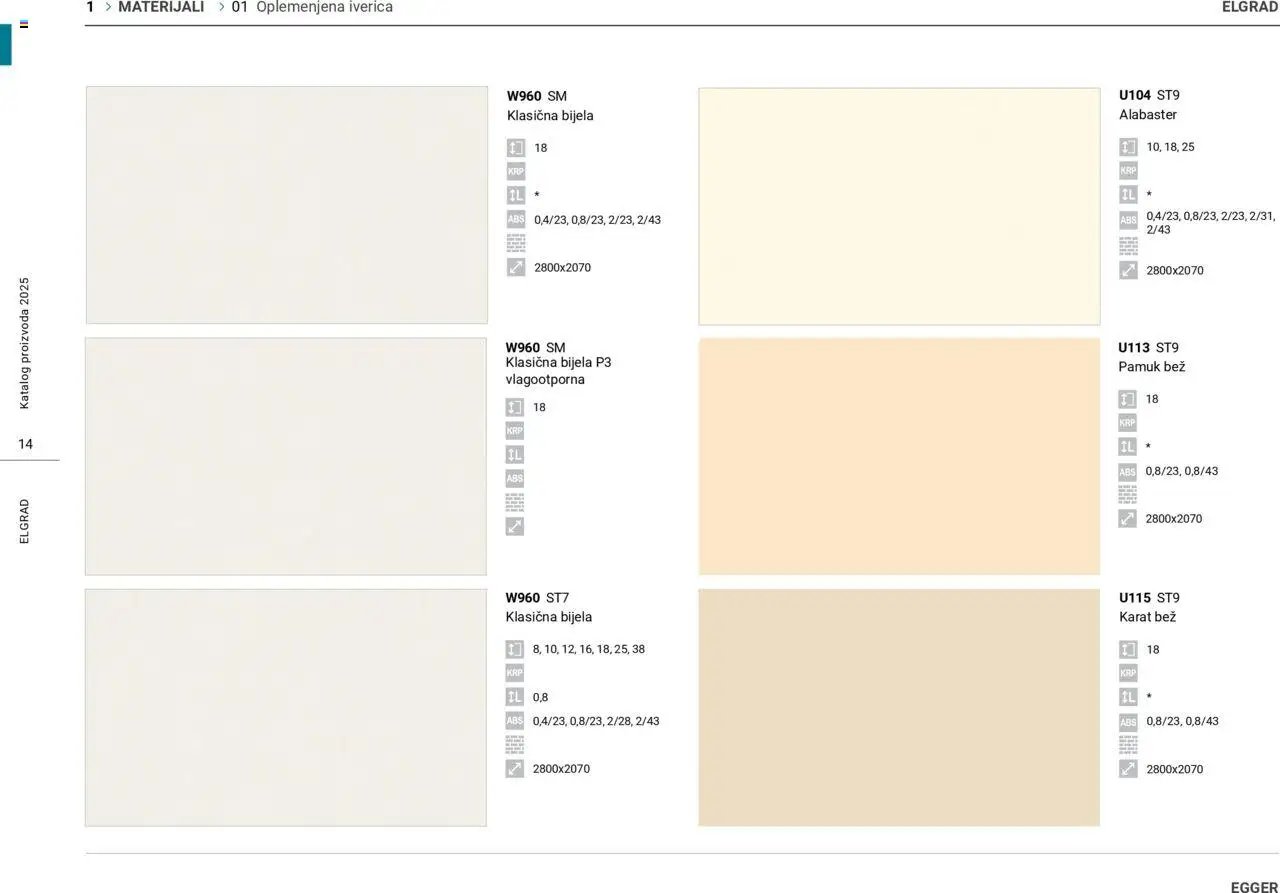Open MATERIJALI breadcrumb section

161,7
